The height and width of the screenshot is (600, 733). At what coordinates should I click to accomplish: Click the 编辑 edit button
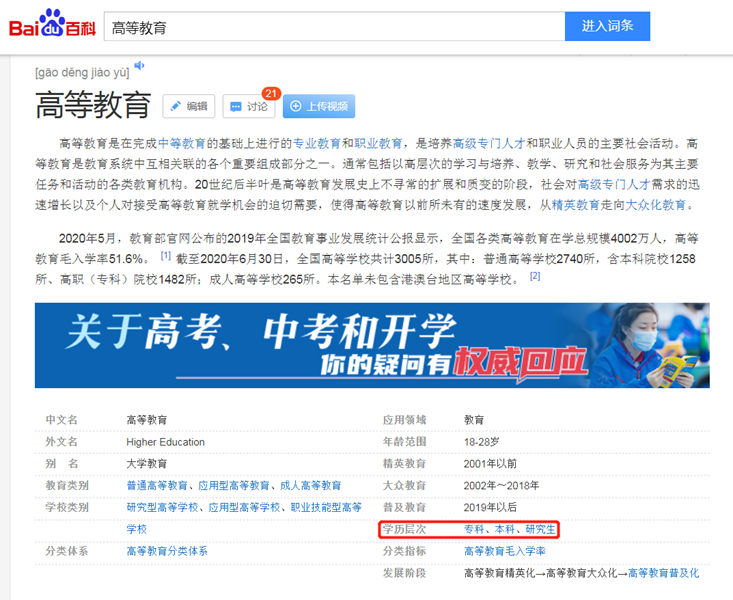[188, 106]
